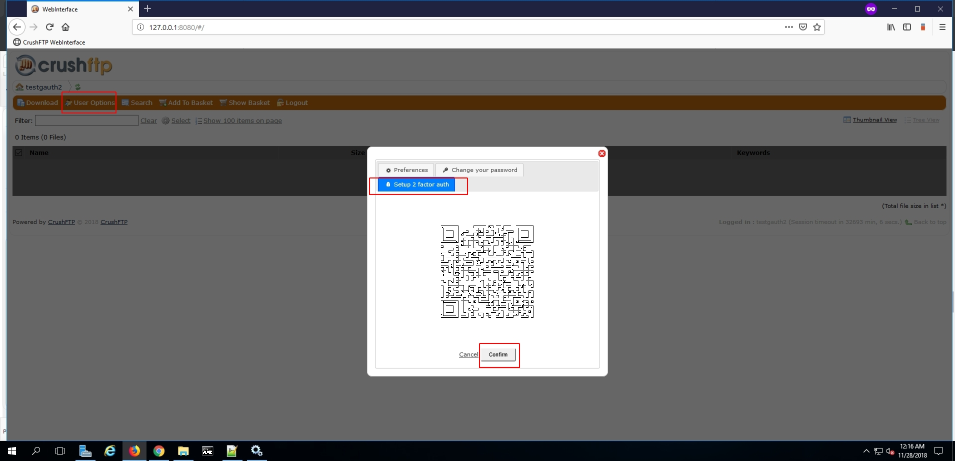
Task: Go to the Firefox home page icon
Action: pos(66,27)
